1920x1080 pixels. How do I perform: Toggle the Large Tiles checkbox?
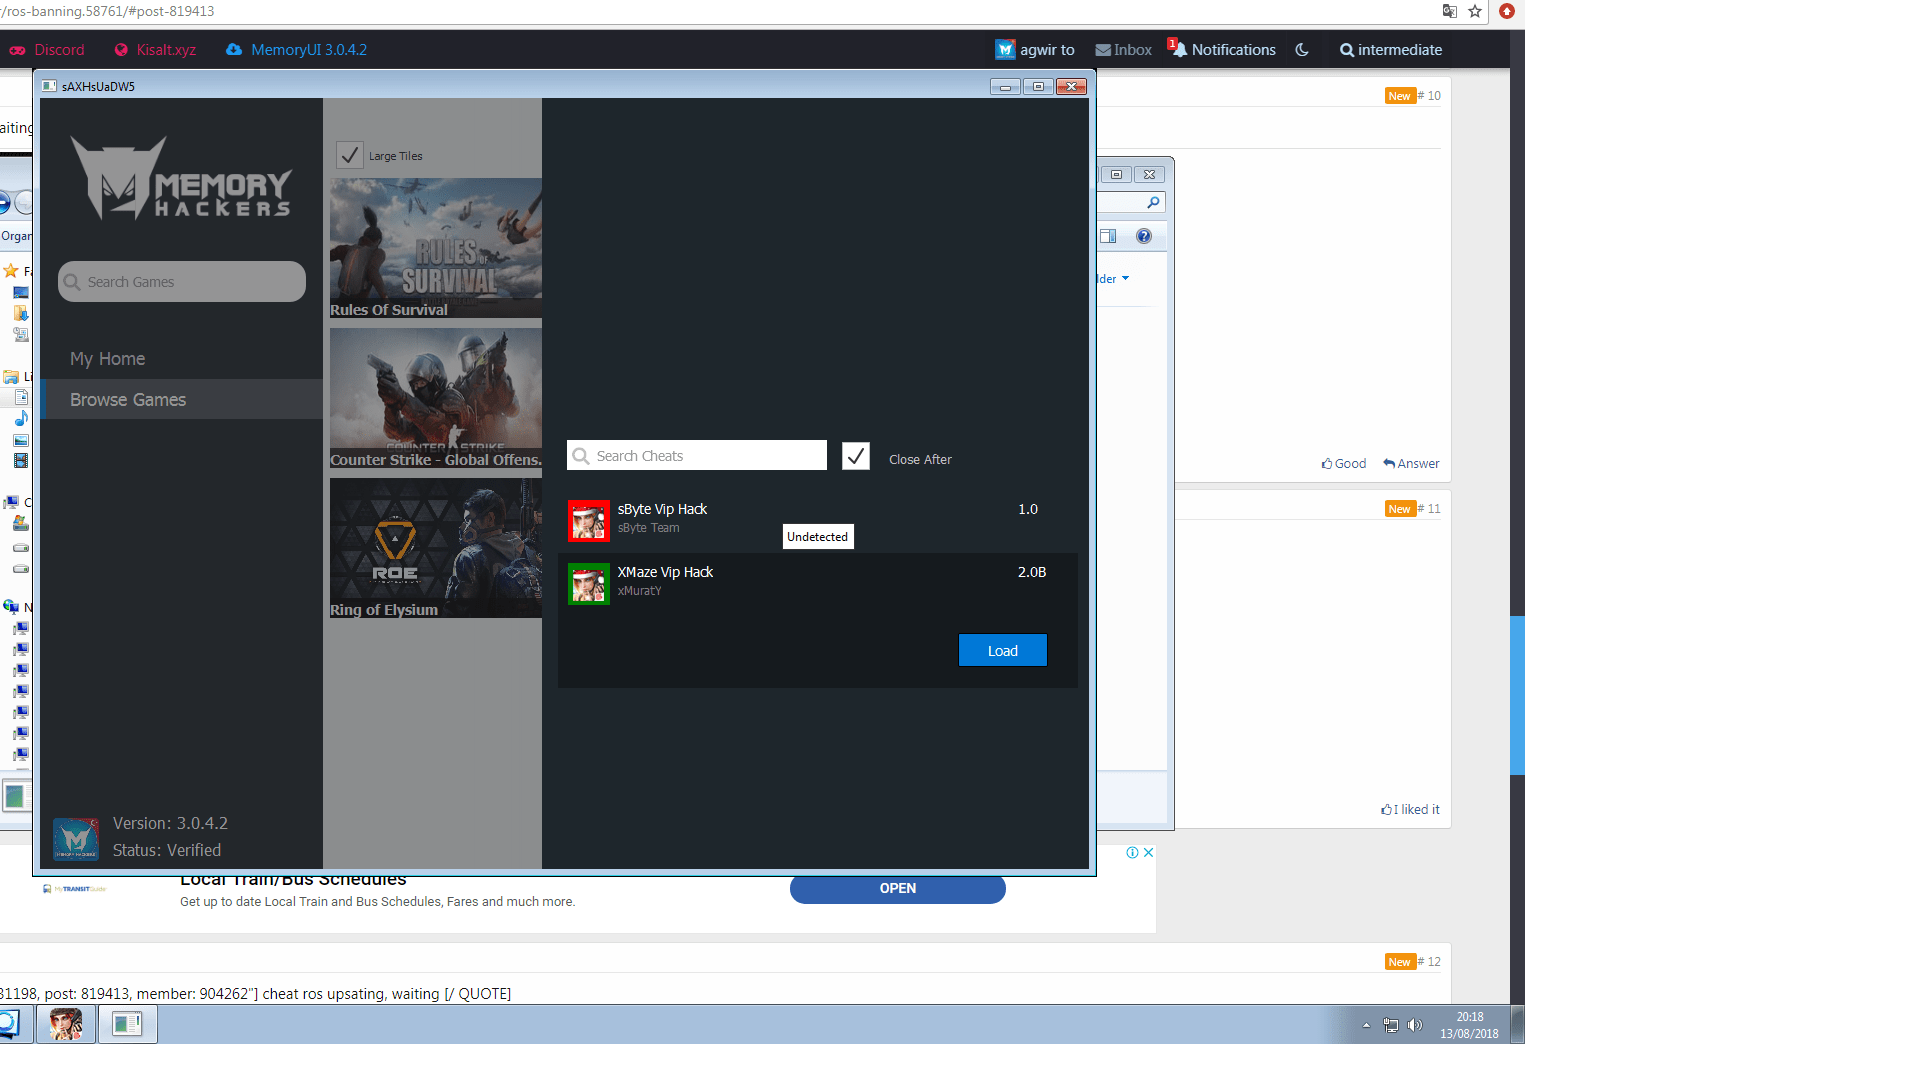point(349,155)
